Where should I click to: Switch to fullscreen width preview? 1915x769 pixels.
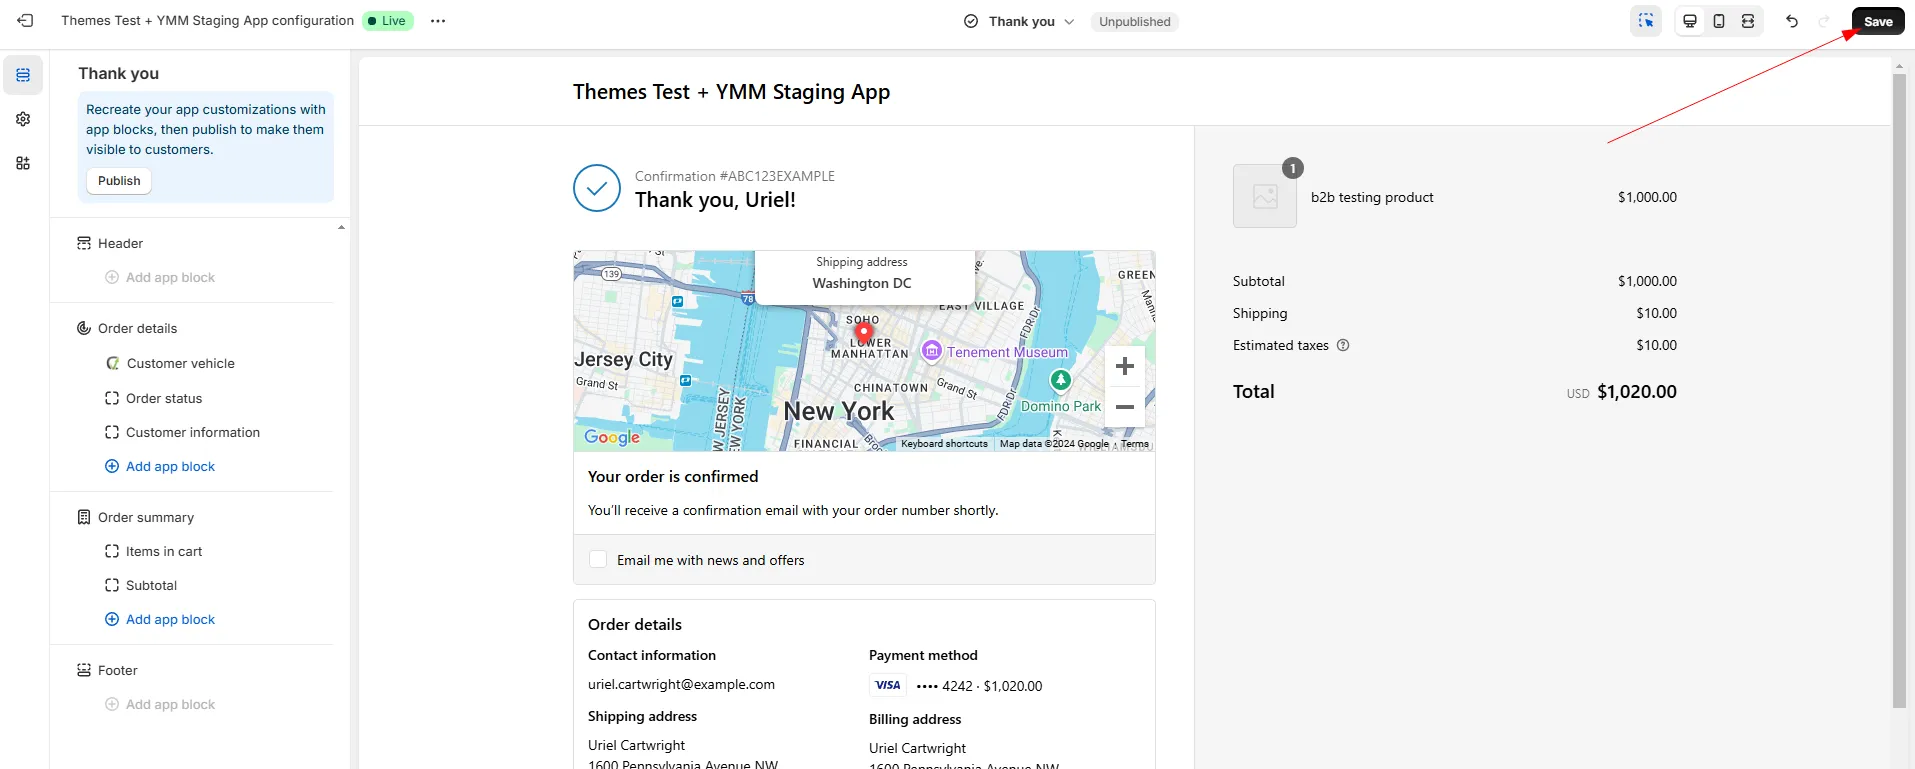[x=1748, y=21]
